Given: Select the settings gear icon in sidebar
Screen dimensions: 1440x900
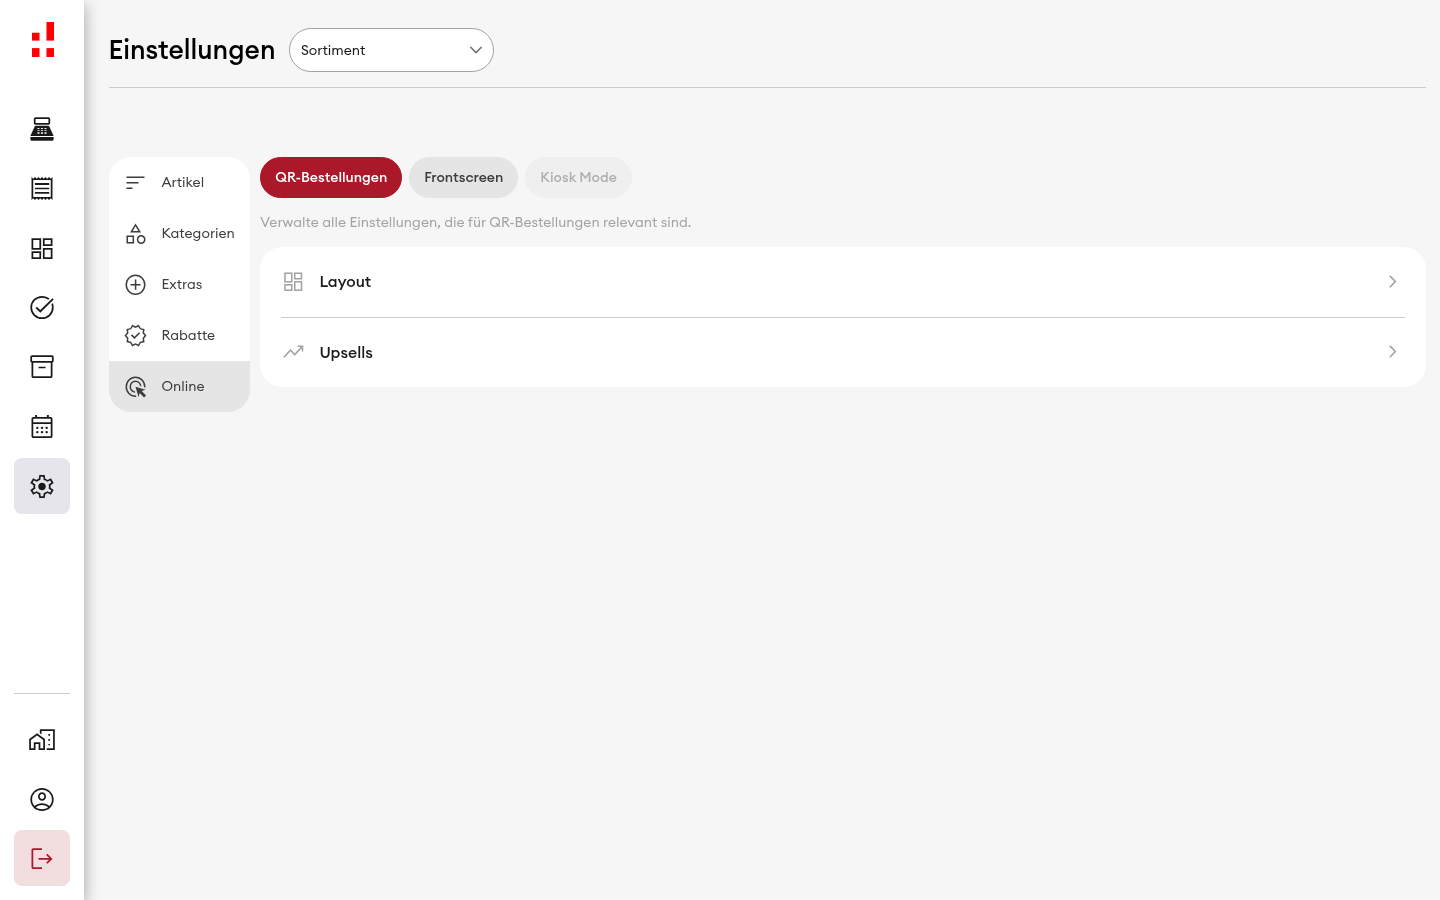Looking at the screenshot, I should 42,486.
